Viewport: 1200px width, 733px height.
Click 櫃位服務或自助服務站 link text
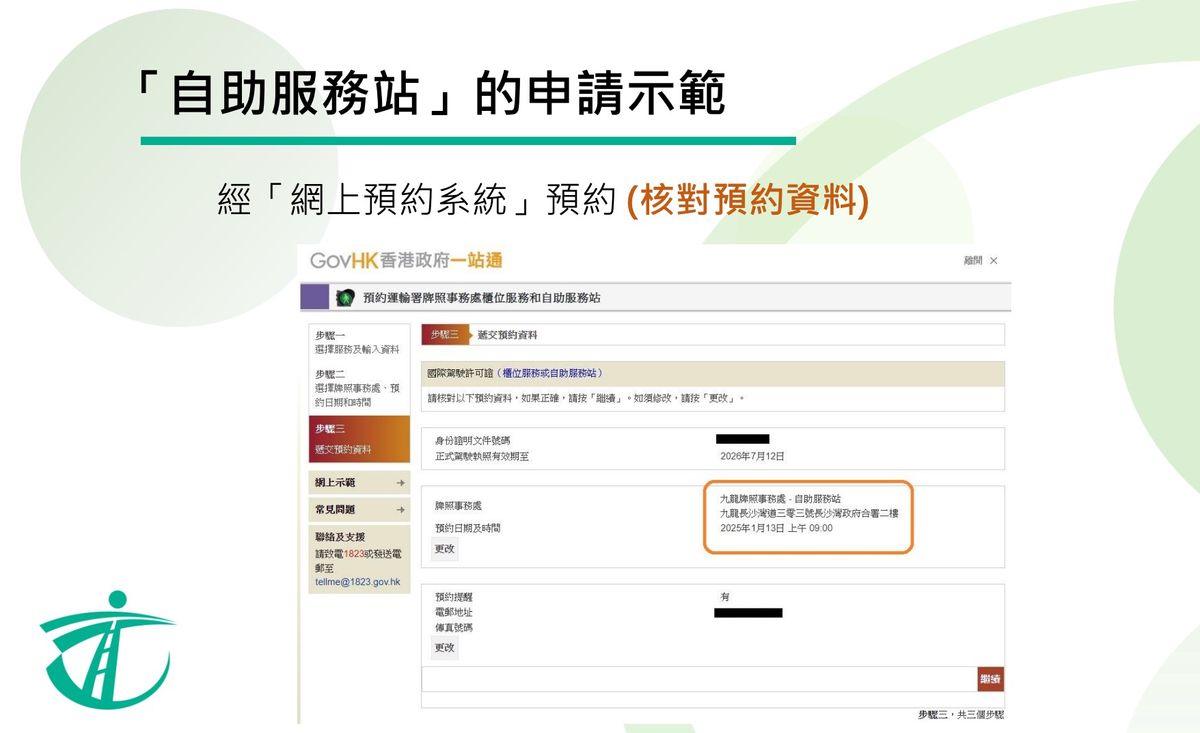[x=550, y=373]
